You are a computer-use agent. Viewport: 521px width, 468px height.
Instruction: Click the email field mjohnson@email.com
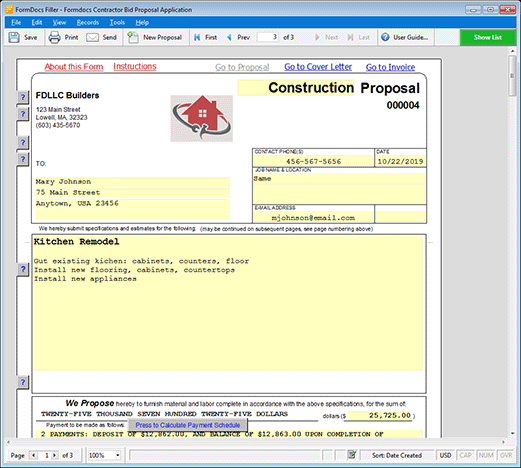click(313, 218)
